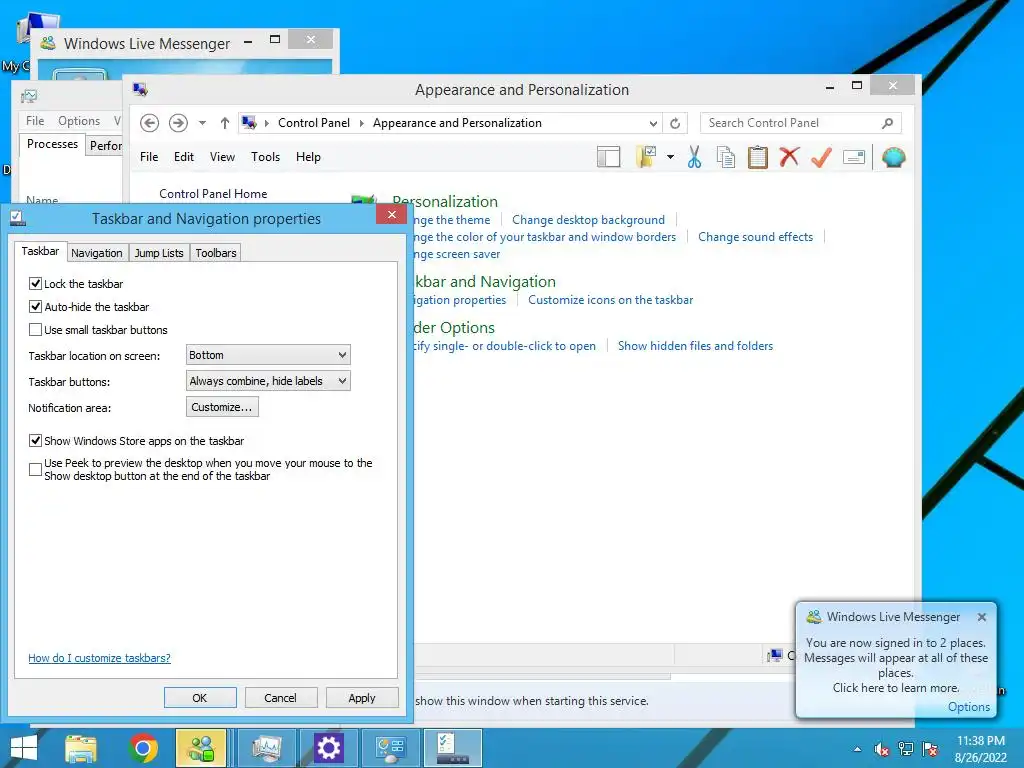Expand folder options toolbar dropdown arrow
This screenshot has height=768, width=1024.
(671, 157)
